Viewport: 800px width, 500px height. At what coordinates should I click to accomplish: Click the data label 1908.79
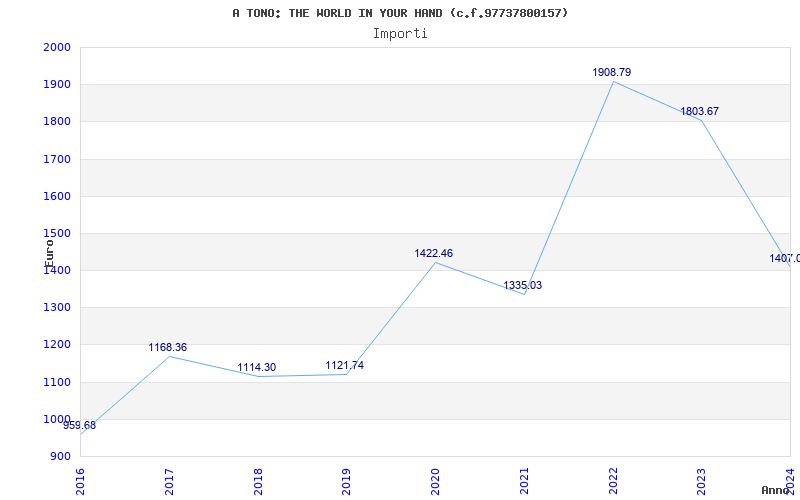point(611,72)
